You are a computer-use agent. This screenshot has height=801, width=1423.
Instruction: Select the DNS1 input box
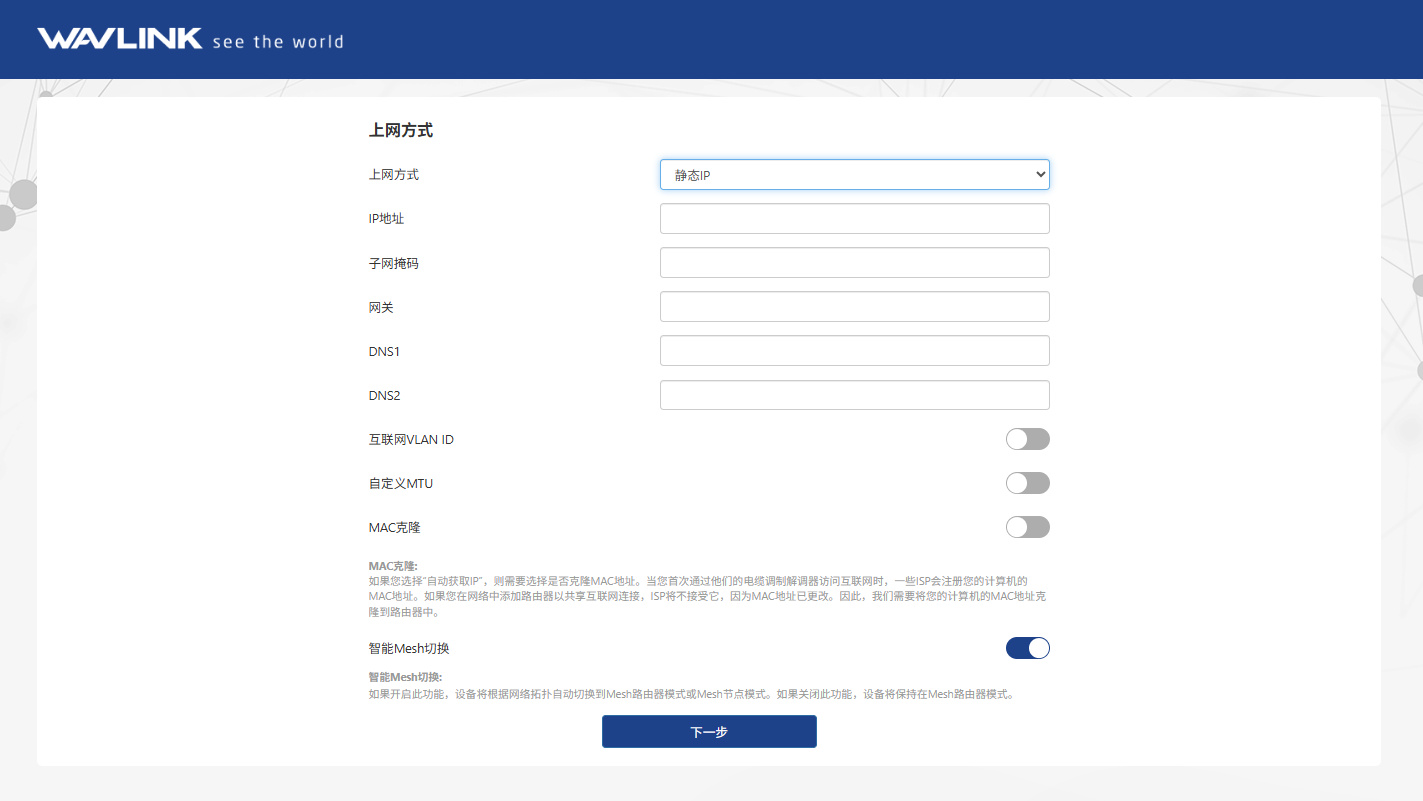point(854,351)
